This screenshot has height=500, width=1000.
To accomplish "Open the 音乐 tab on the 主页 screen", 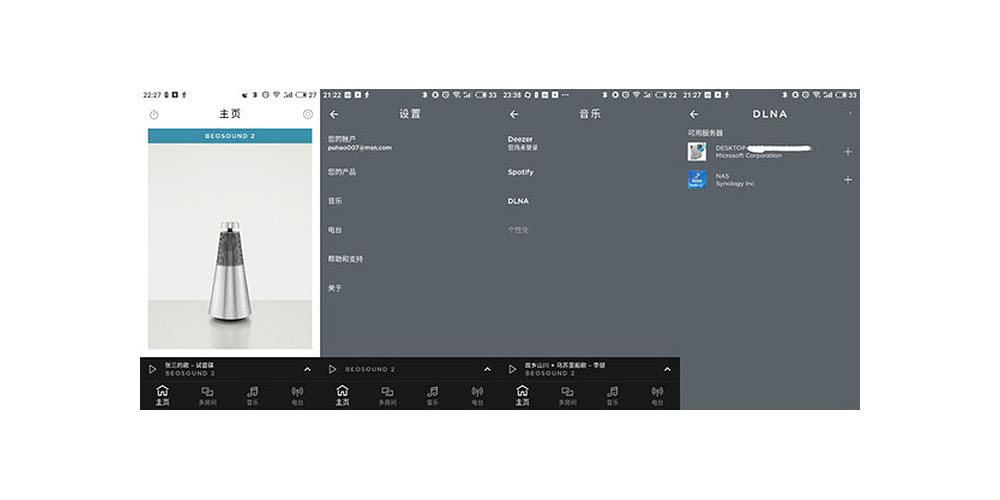I will tap(253, 395).
